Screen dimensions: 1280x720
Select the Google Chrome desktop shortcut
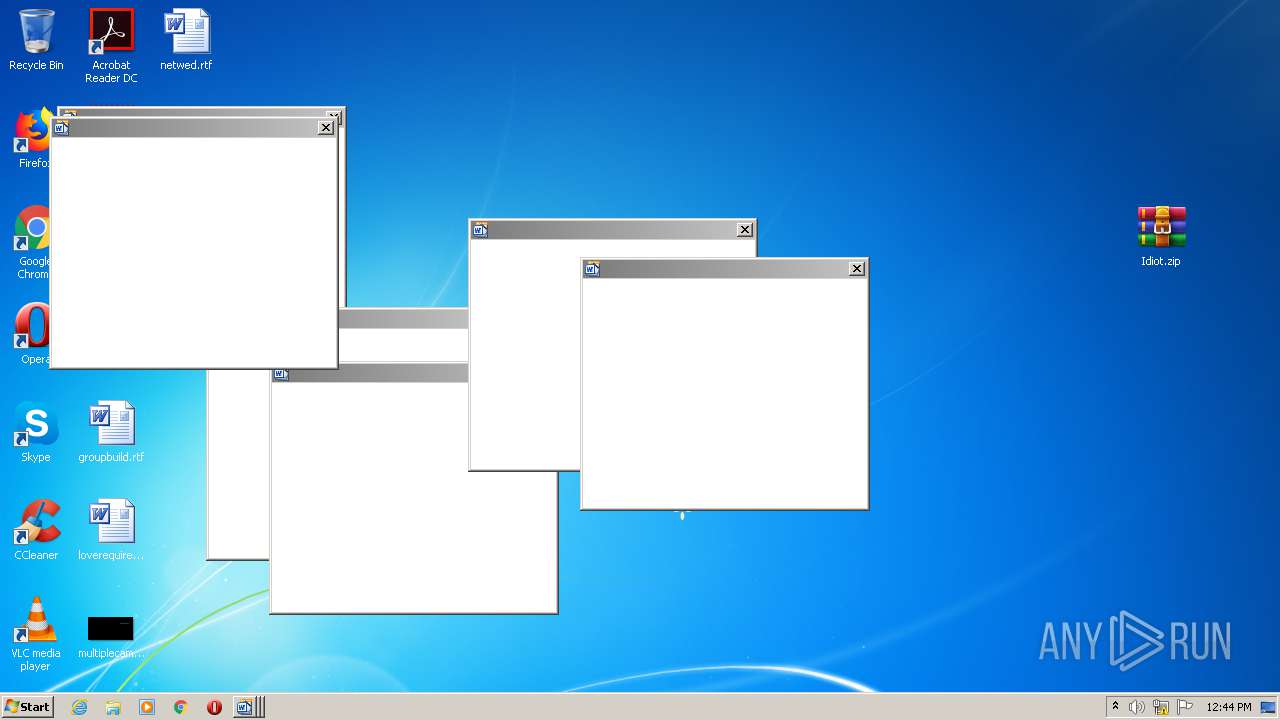click(x=34, y=242)
